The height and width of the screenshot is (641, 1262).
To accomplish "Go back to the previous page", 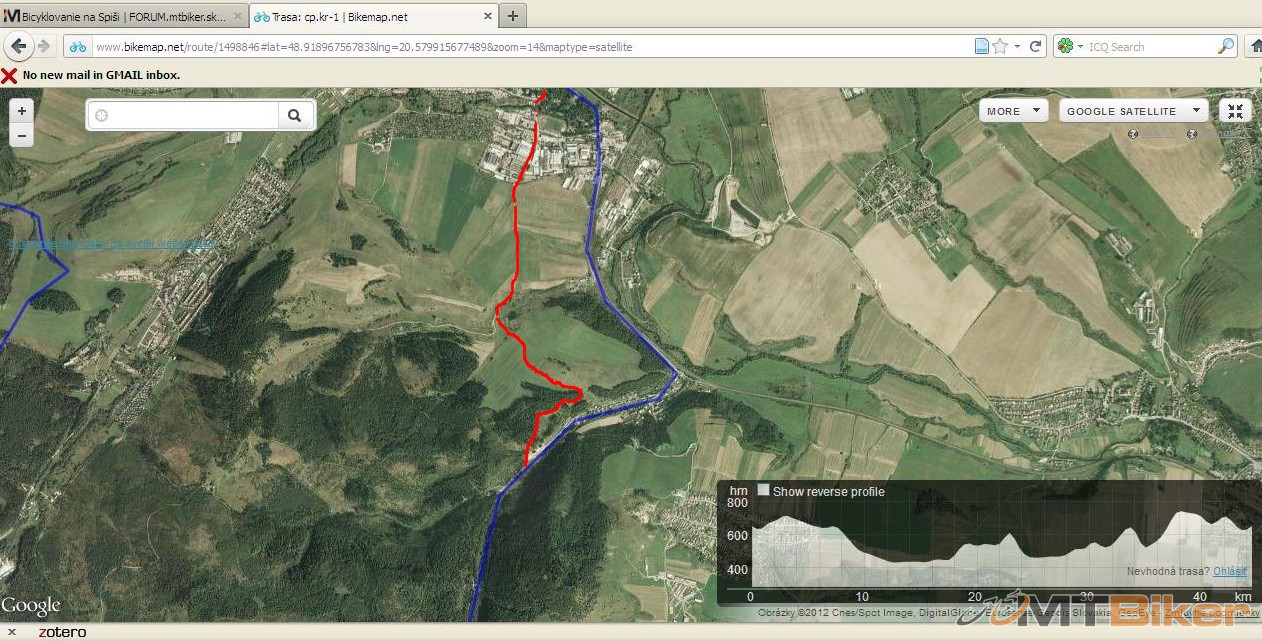I will point(19,46).
